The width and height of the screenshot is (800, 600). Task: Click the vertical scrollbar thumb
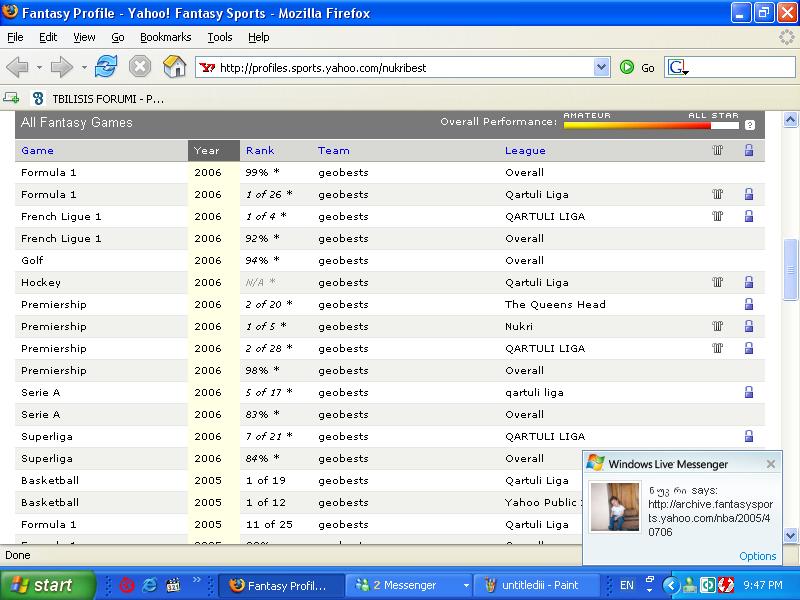(790, 270)
